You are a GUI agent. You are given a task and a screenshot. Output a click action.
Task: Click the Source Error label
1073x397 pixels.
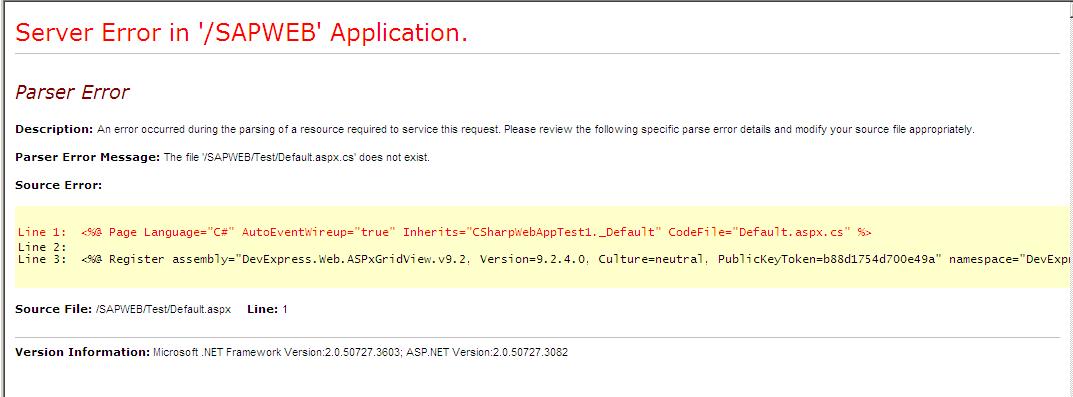point(58,185)
